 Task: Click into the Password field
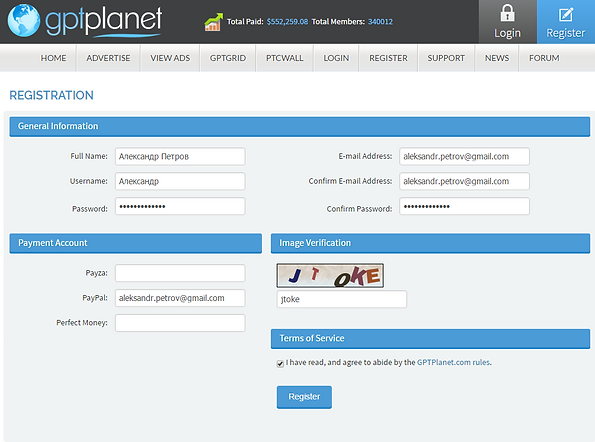pos(180,206)
